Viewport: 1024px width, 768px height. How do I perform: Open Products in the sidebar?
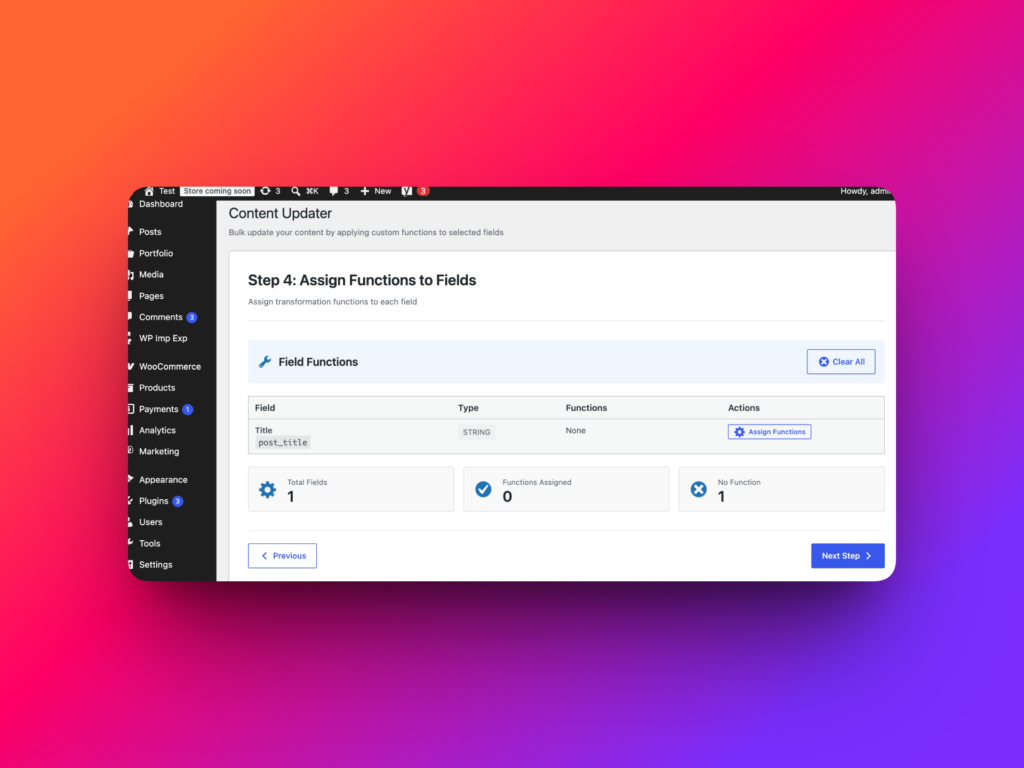(x=157, y=388)
